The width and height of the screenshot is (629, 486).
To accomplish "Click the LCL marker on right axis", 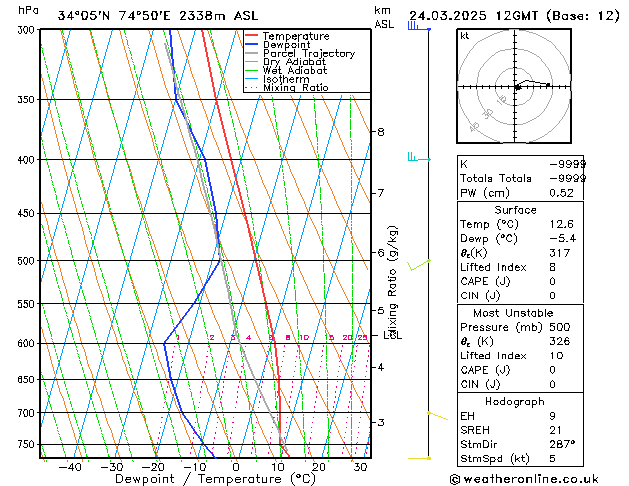I will 392,335.
